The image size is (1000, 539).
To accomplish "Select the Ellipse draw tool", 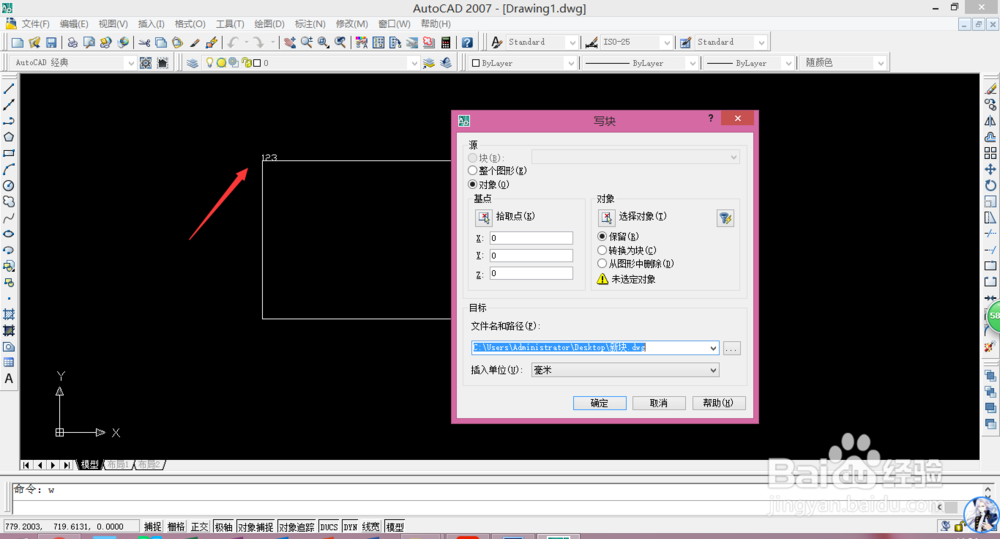I will point(9,234).
